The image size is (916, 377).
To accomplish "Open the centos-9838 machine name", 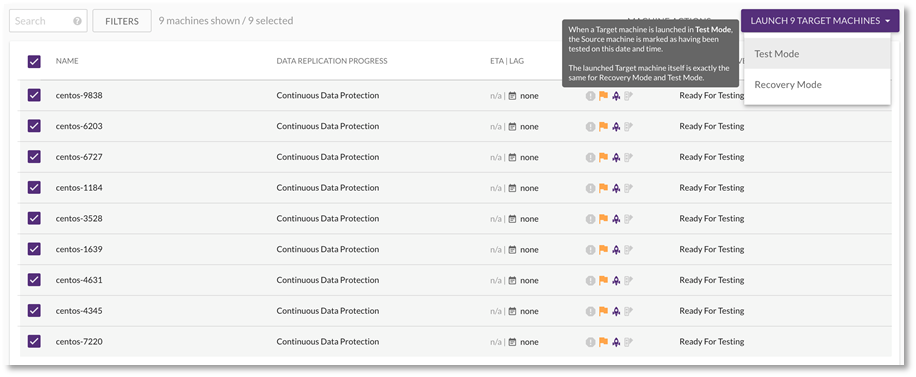I will (79, 95).
